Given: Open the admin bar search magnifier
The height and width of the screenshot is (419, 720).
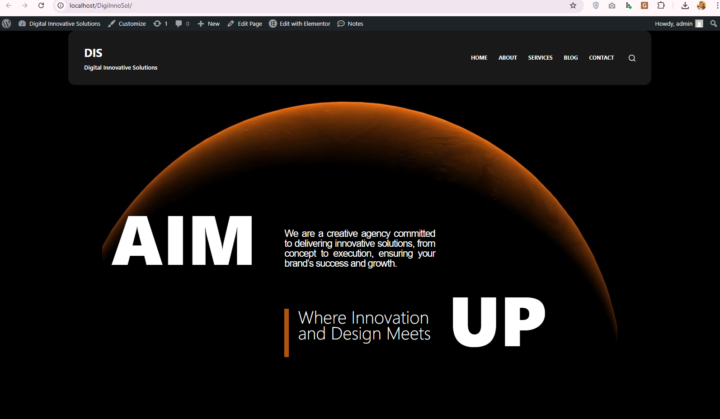Looking at the screenshot, I should click(713, 23).
